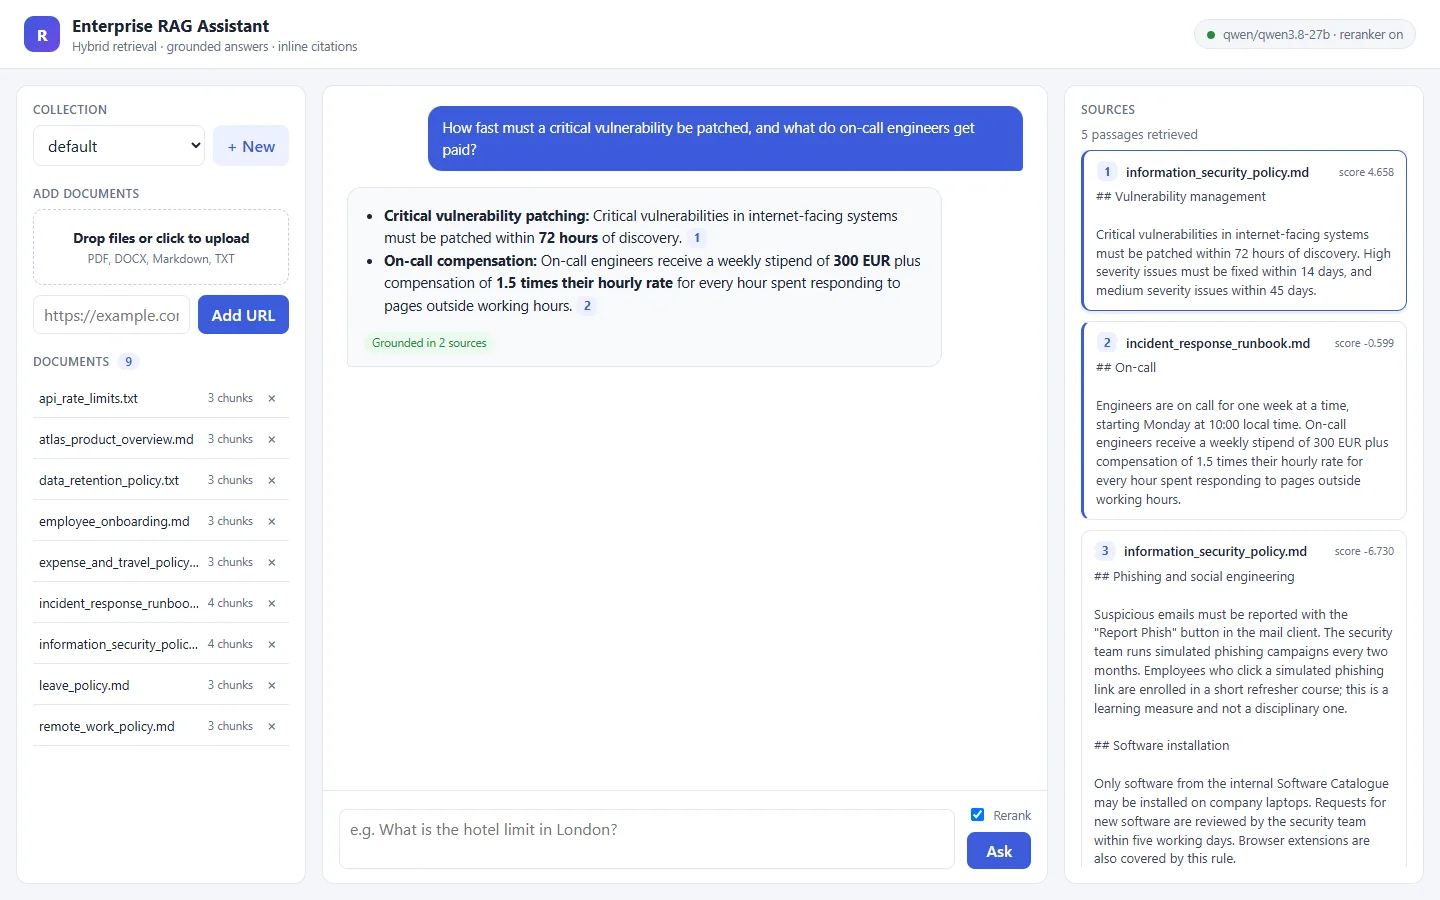Click score 4.658 on first source
Image resolution: width=1440 pixels, height=900 pixels.
[x=1366, y=172]
